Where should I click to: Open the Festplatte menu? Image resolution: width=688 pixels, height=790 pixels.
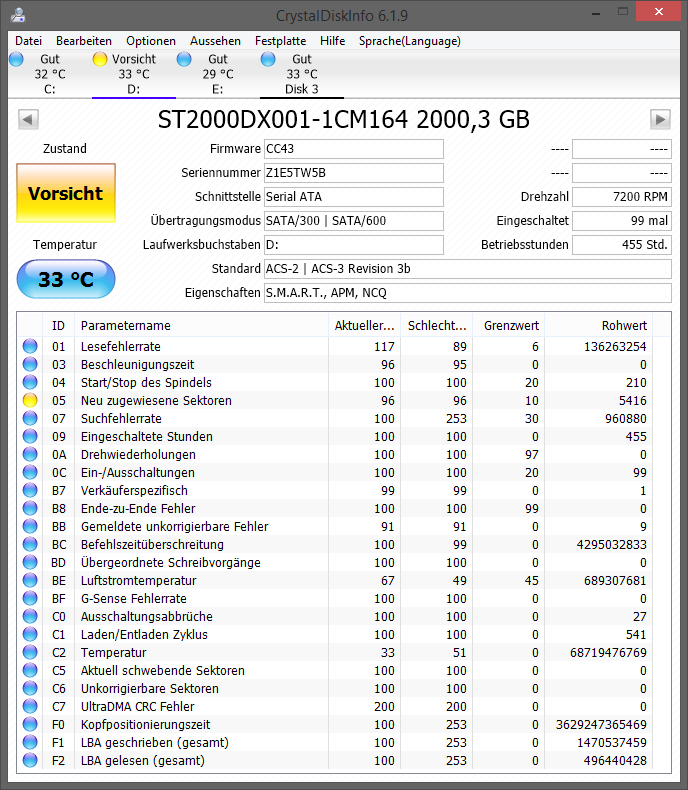coord(280,41)
